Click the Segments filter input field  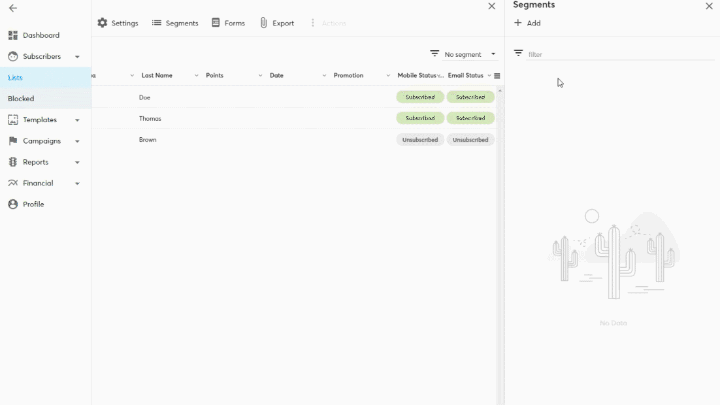pyautogui.click(x=610, y=54)
